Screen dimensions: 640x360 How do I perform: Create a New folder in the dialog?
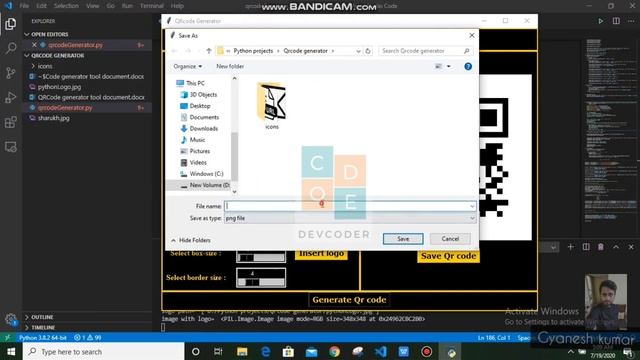click(230, 66)
